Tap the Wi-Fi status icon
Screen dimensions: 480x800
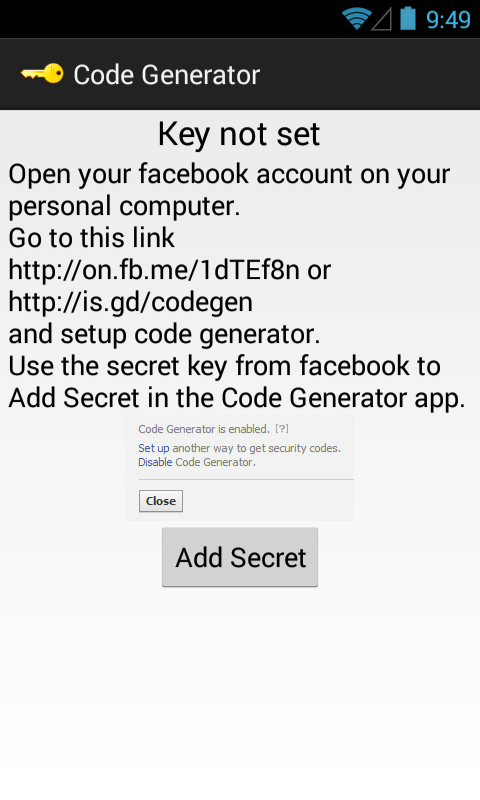coord(356,19)
